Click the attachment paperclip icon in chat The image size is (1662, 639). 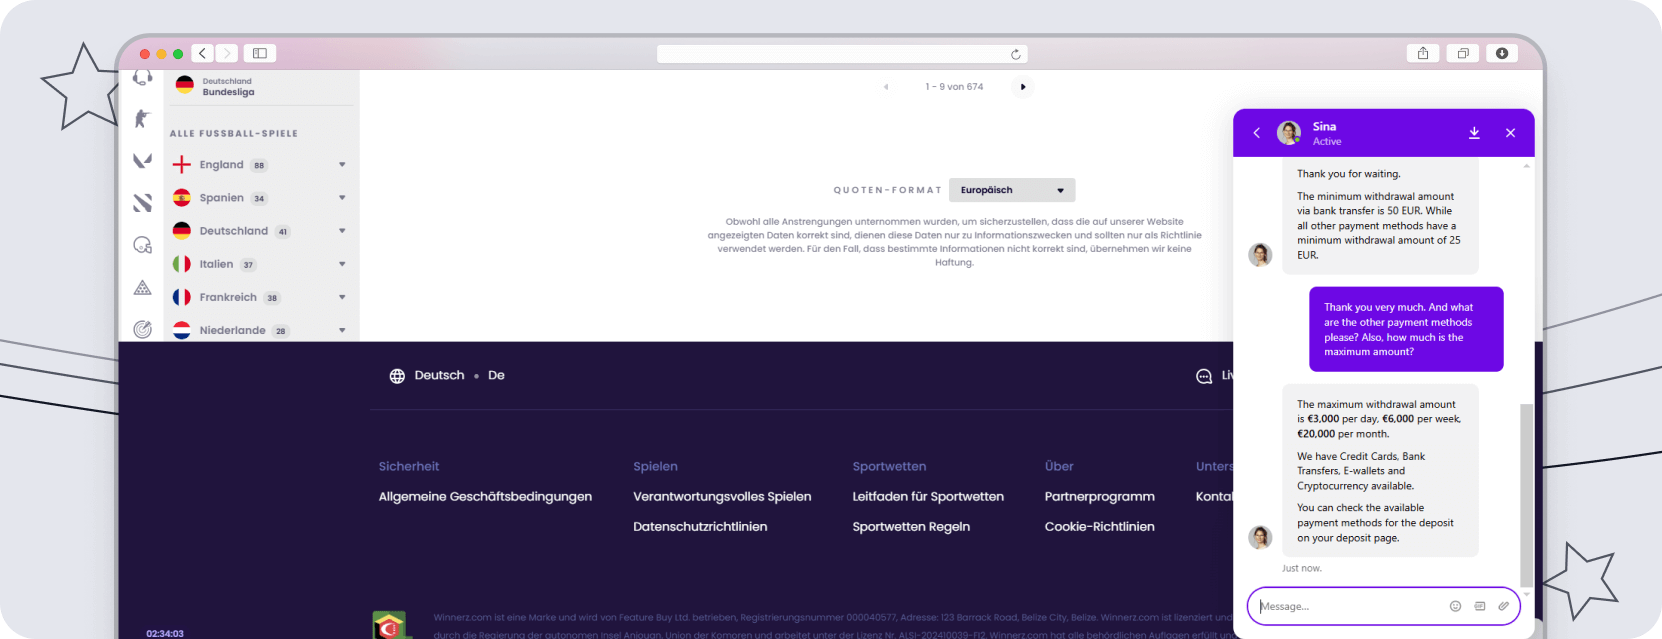[x=1503, y=606]
